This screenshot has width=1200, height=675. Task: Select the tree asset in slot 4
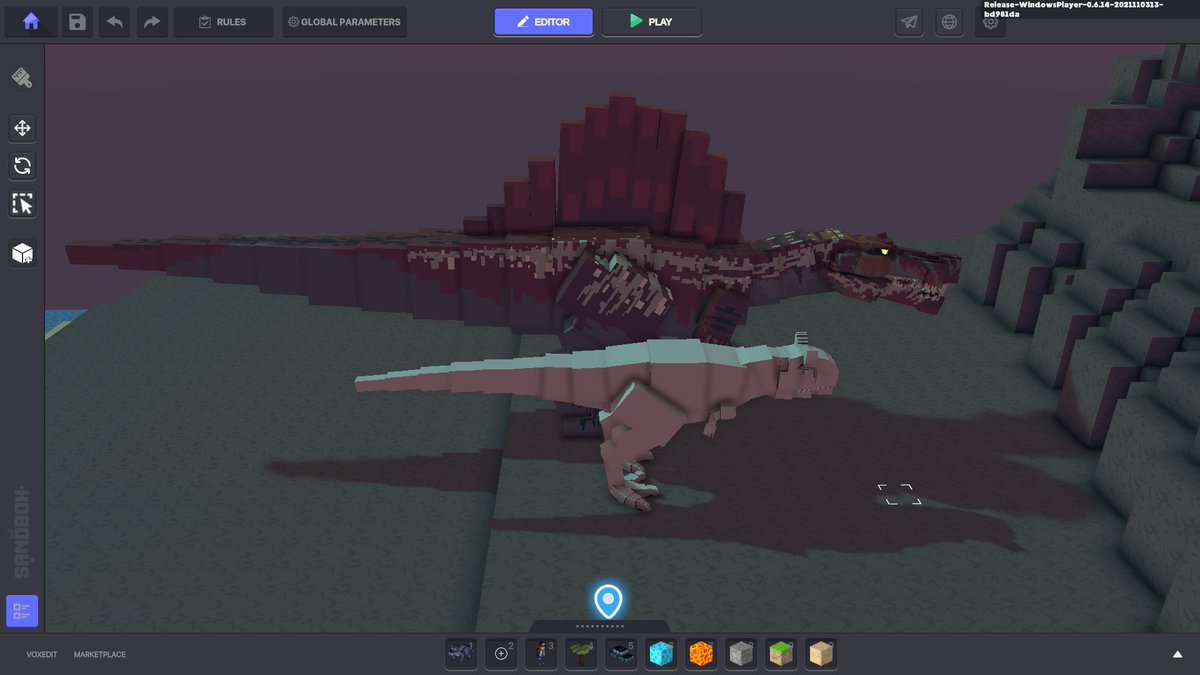click(581, 654)
